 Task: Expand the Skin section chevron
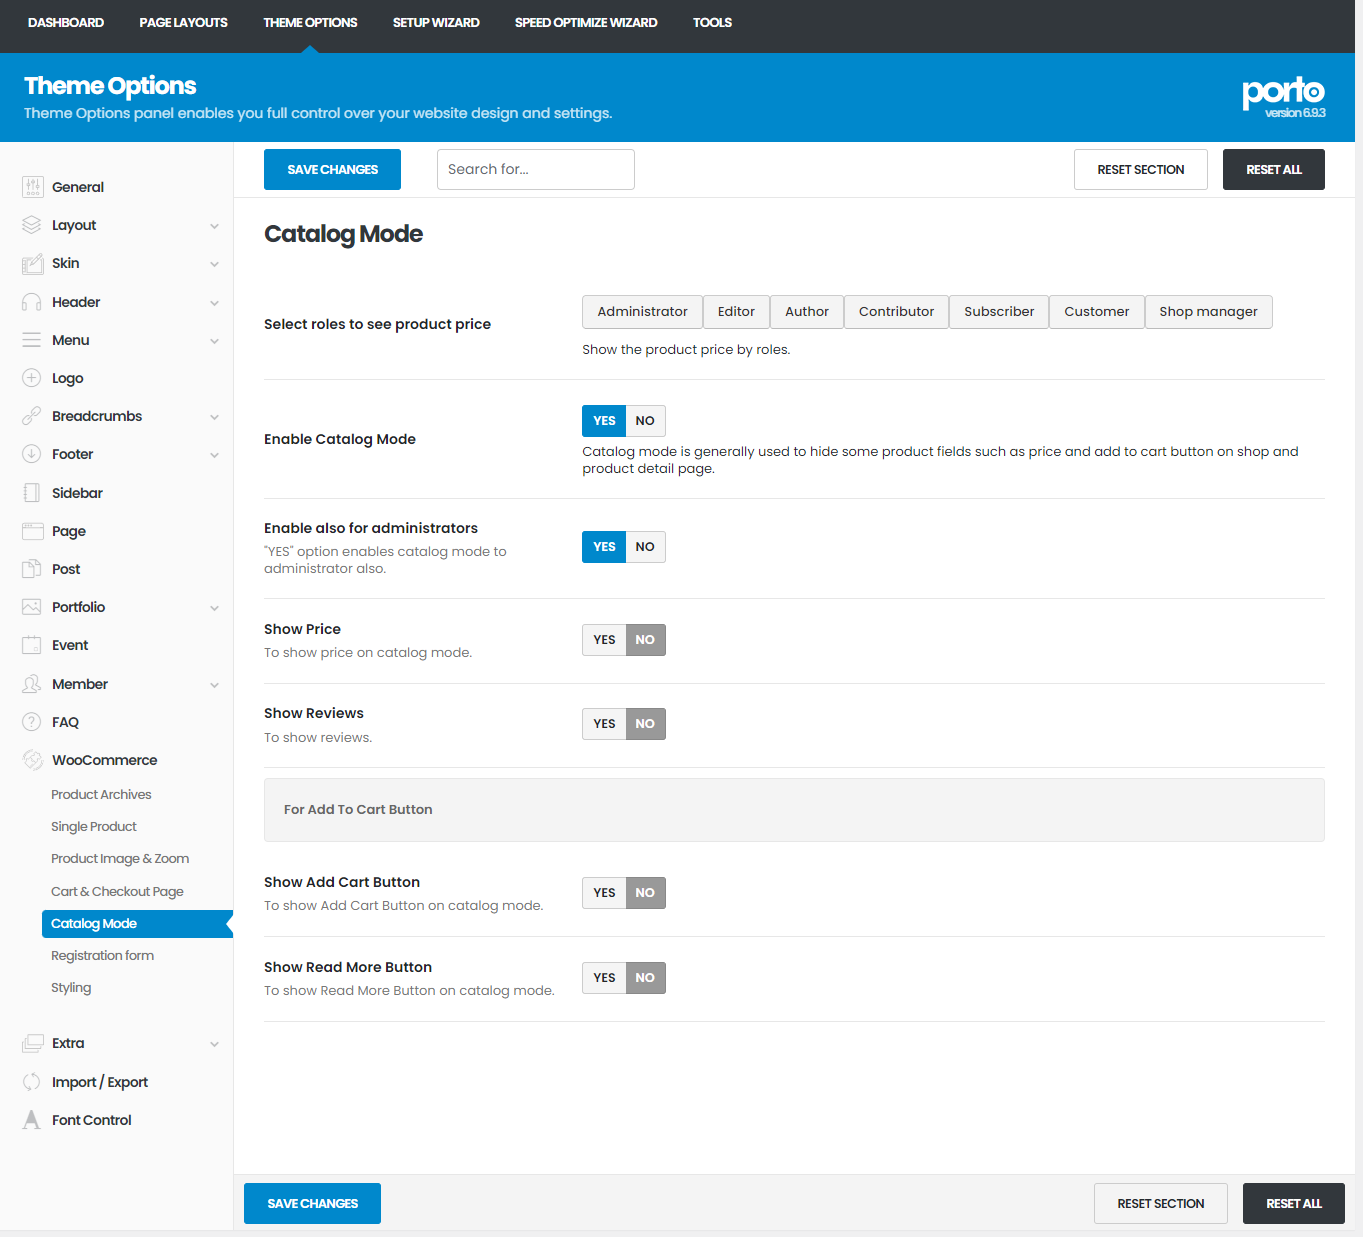[x=214, y=264]
